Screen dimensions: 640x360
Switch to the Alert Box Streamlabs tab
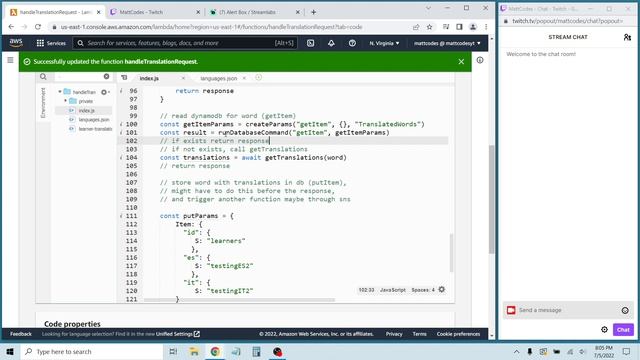pyautogui.click(x=255, y=12)
